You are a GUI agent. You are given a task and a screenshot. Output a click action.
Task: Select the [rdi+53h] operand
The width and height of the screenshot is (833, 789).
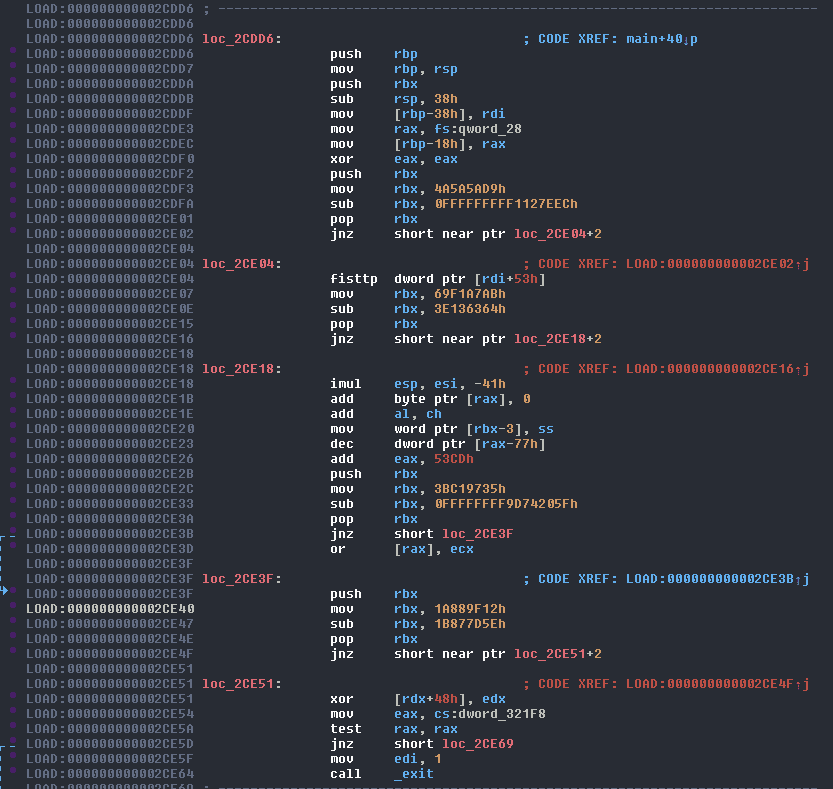point(509,279)
